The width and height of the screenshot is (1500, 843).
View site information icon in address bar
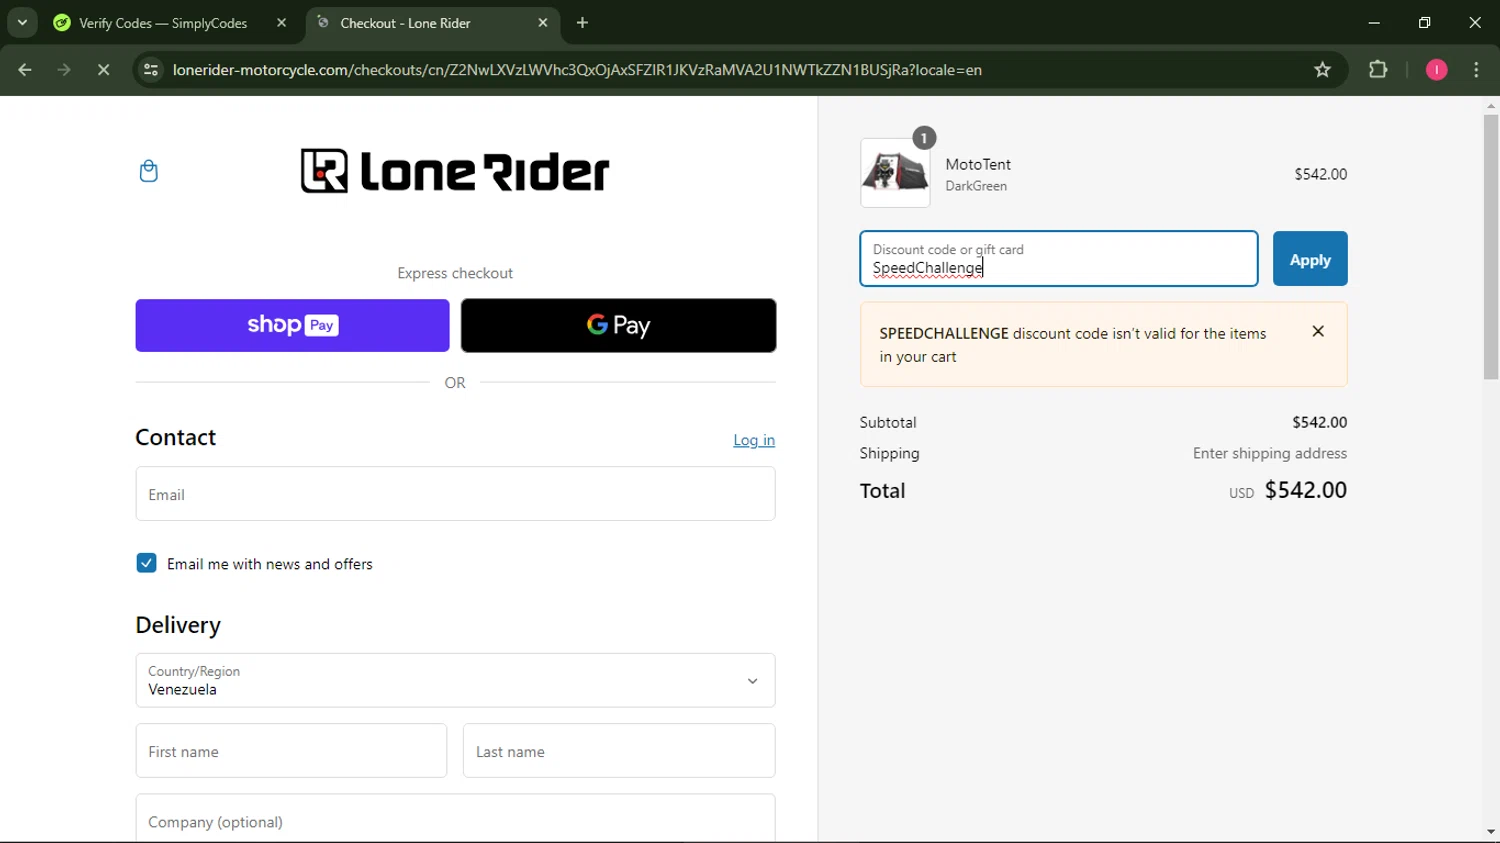click(x=151, y=70)
